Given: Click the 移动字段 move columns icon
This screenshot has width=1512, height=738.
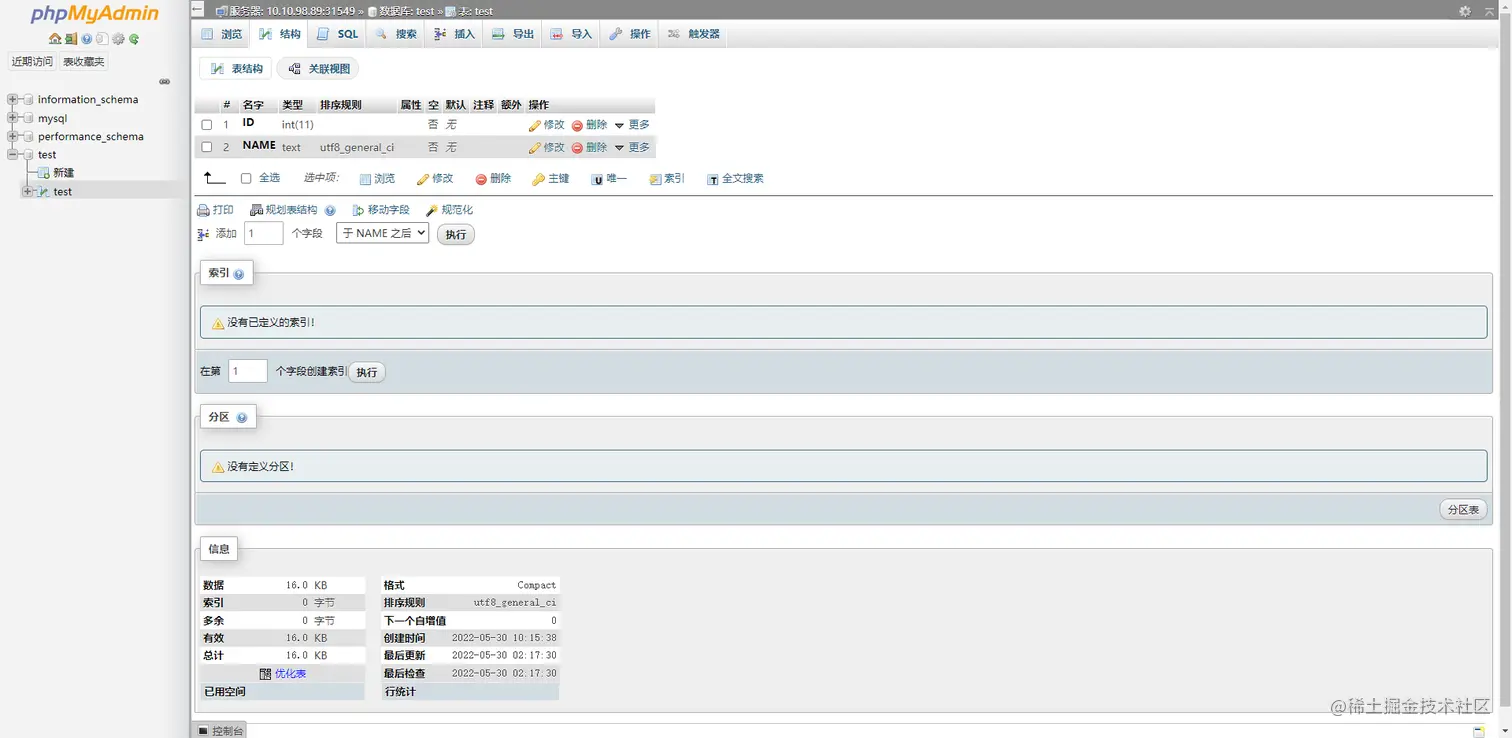Looking at the screenshot, I should 358,210.
